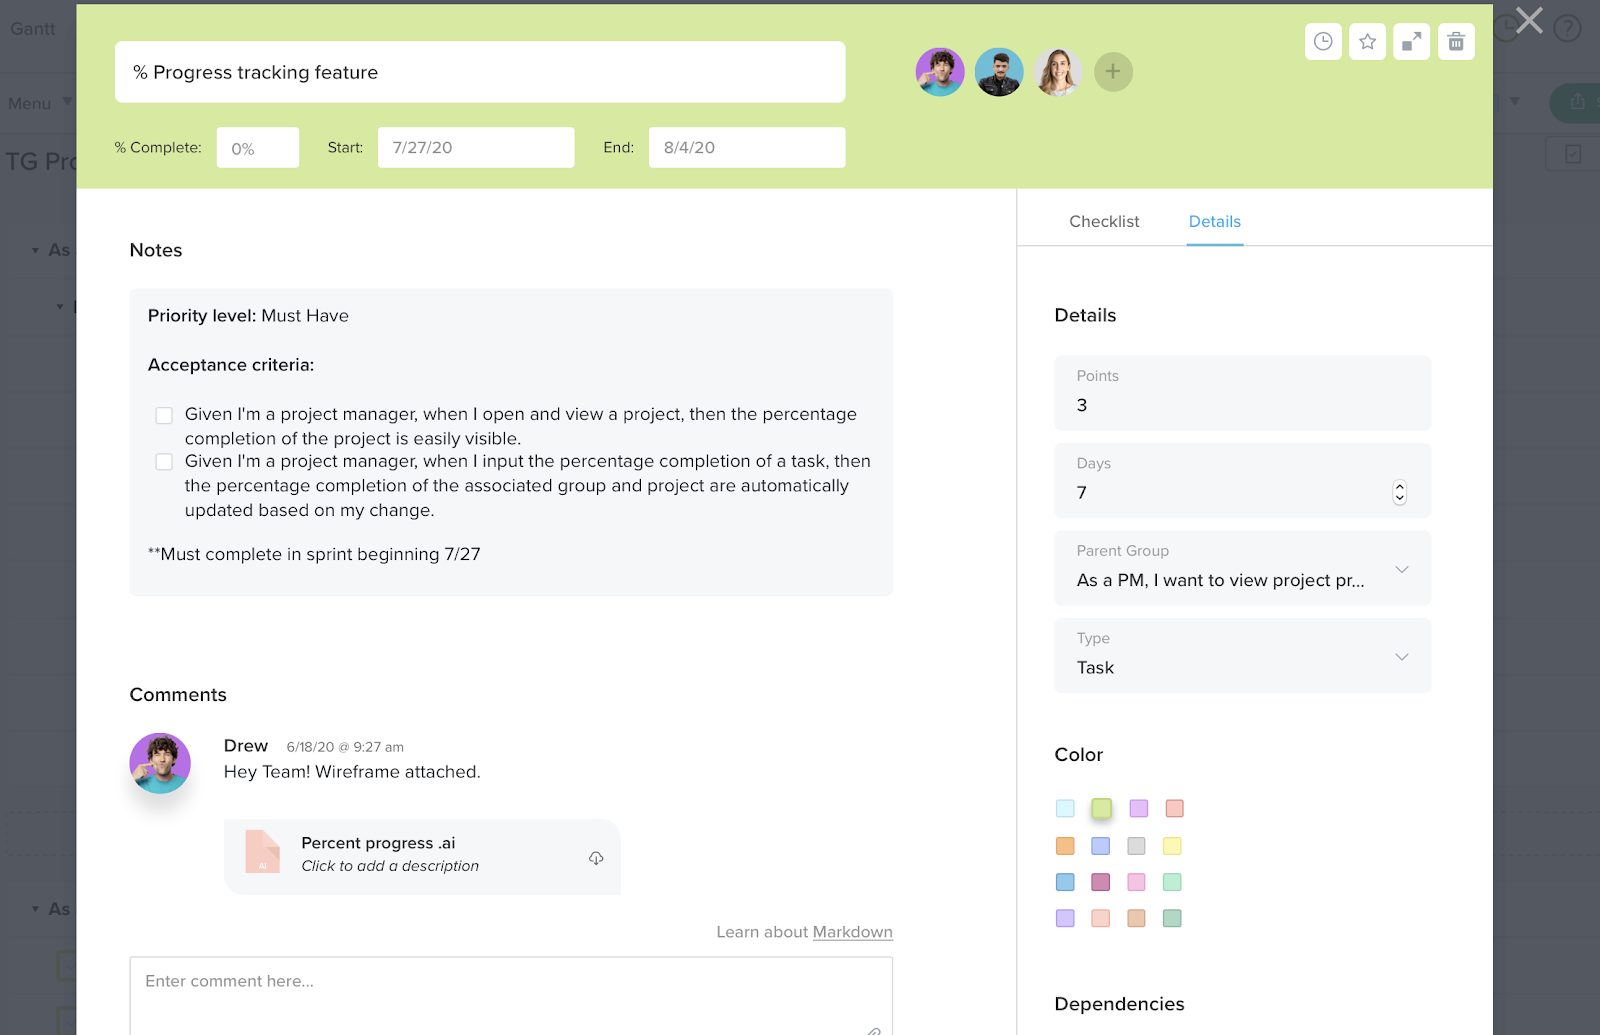Increment the Days value with the stepper
The width and height of the screenshot is (1600, 1035).
pos(1399,486)
